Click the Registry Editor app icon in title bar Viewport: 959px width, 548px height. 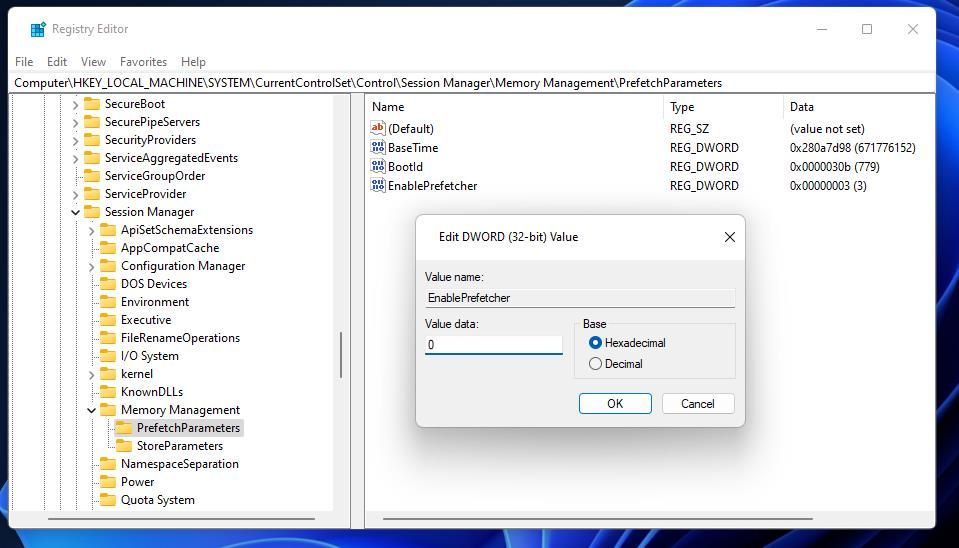point(38,29)
